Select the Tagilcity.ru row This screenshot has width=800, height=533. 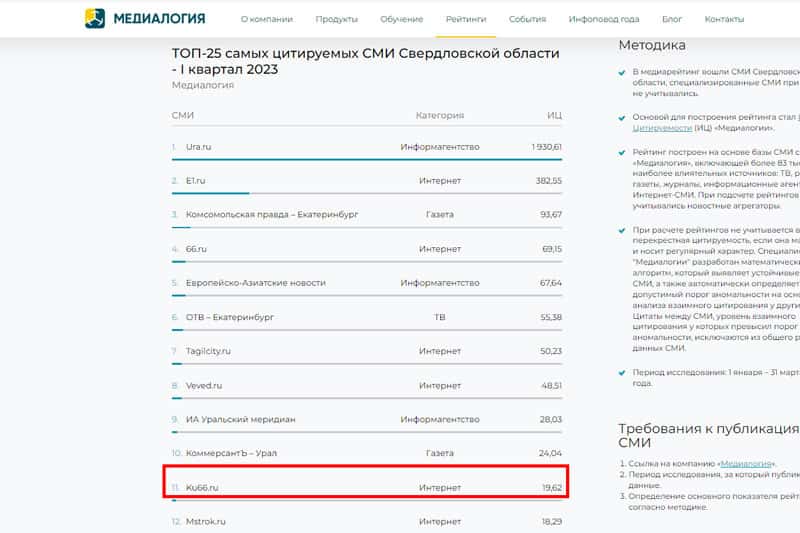[x=208, y=351]
